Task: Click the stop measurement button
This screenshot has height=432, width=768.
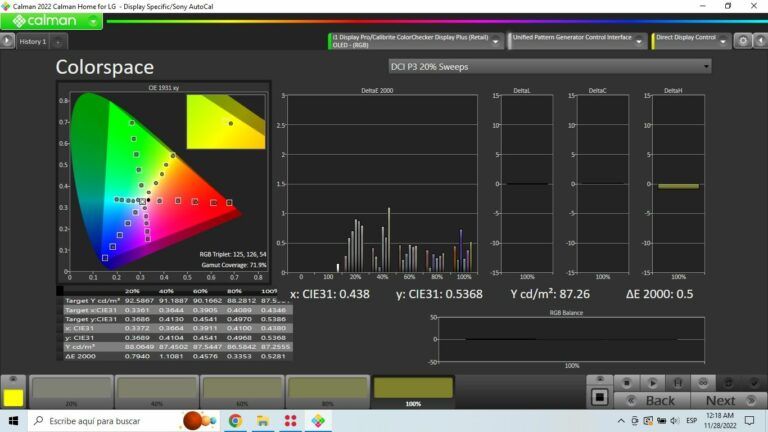Action: [627, 382]
